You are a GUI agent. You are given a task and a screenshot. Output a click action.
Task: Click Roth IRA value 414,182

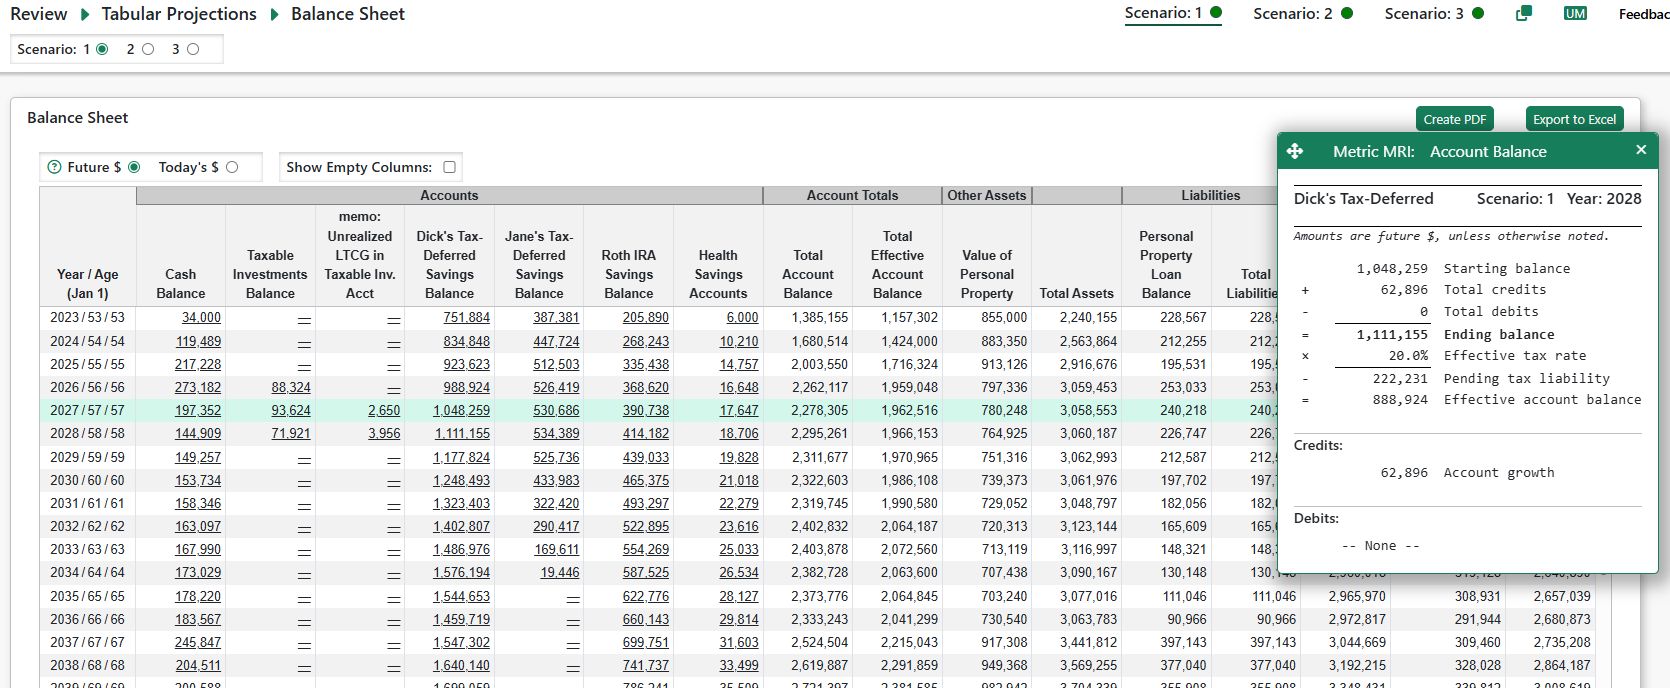(646, 433)
